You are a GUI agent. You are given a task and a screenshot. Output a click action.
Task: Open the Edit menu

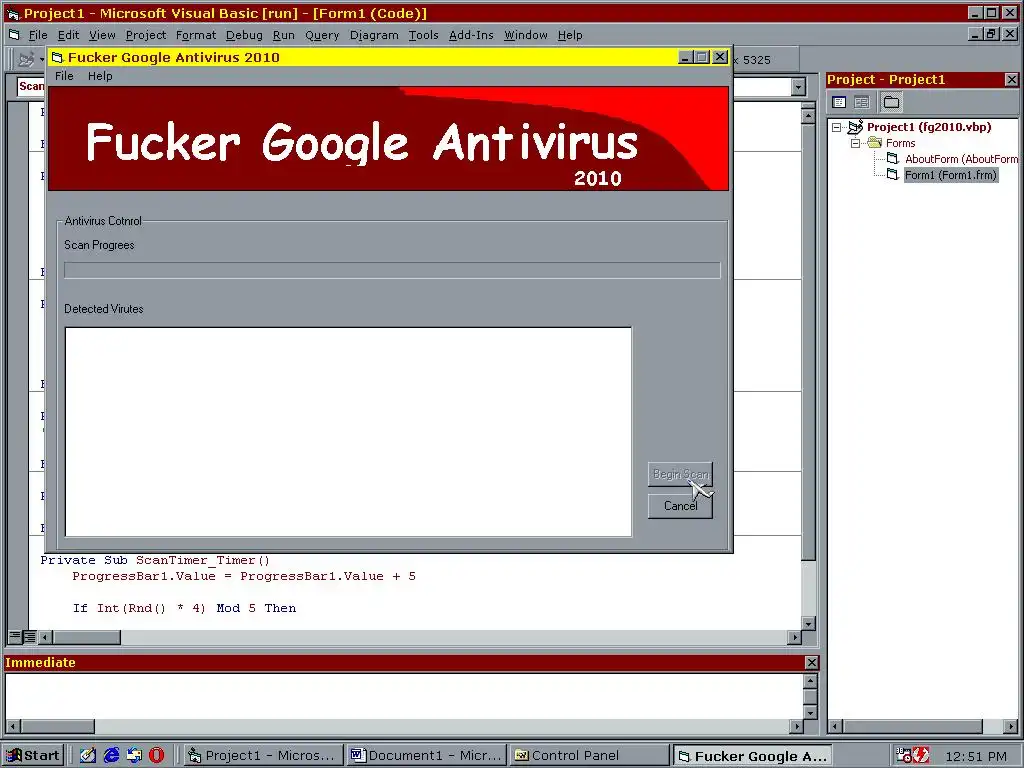[x=68, y=35]
